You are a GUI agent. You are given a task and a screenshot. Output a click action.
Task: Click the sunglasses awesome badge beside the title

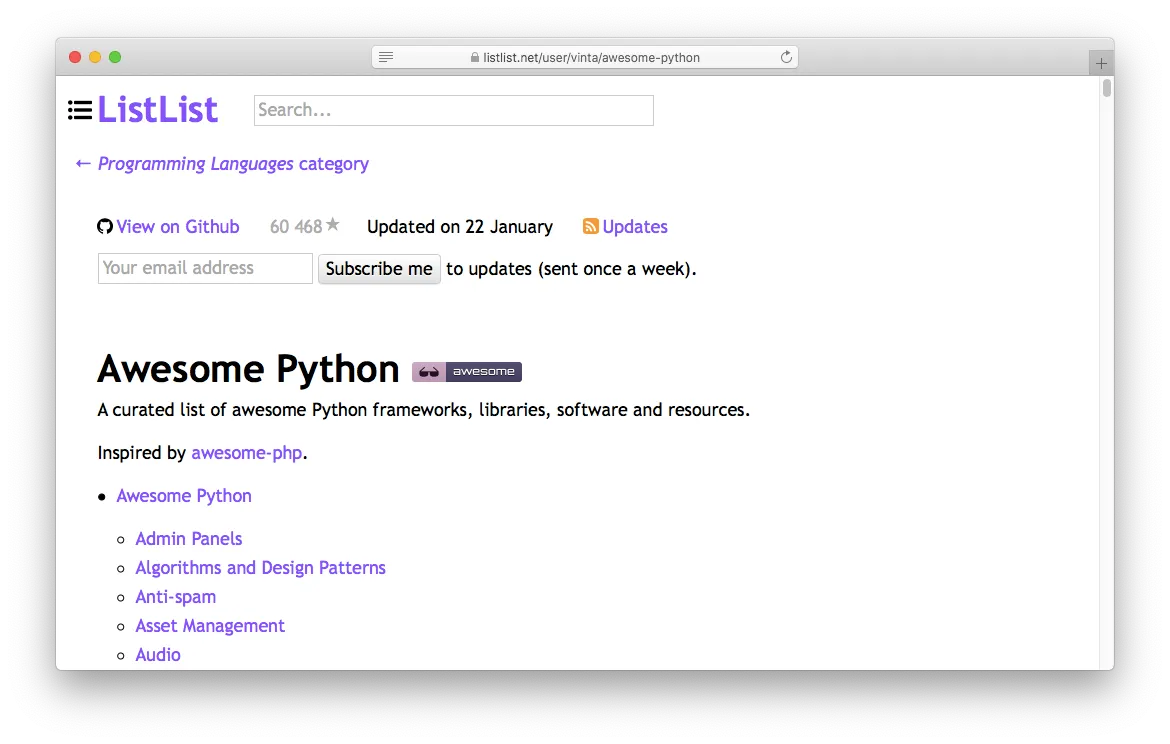[x=430, y=371]
